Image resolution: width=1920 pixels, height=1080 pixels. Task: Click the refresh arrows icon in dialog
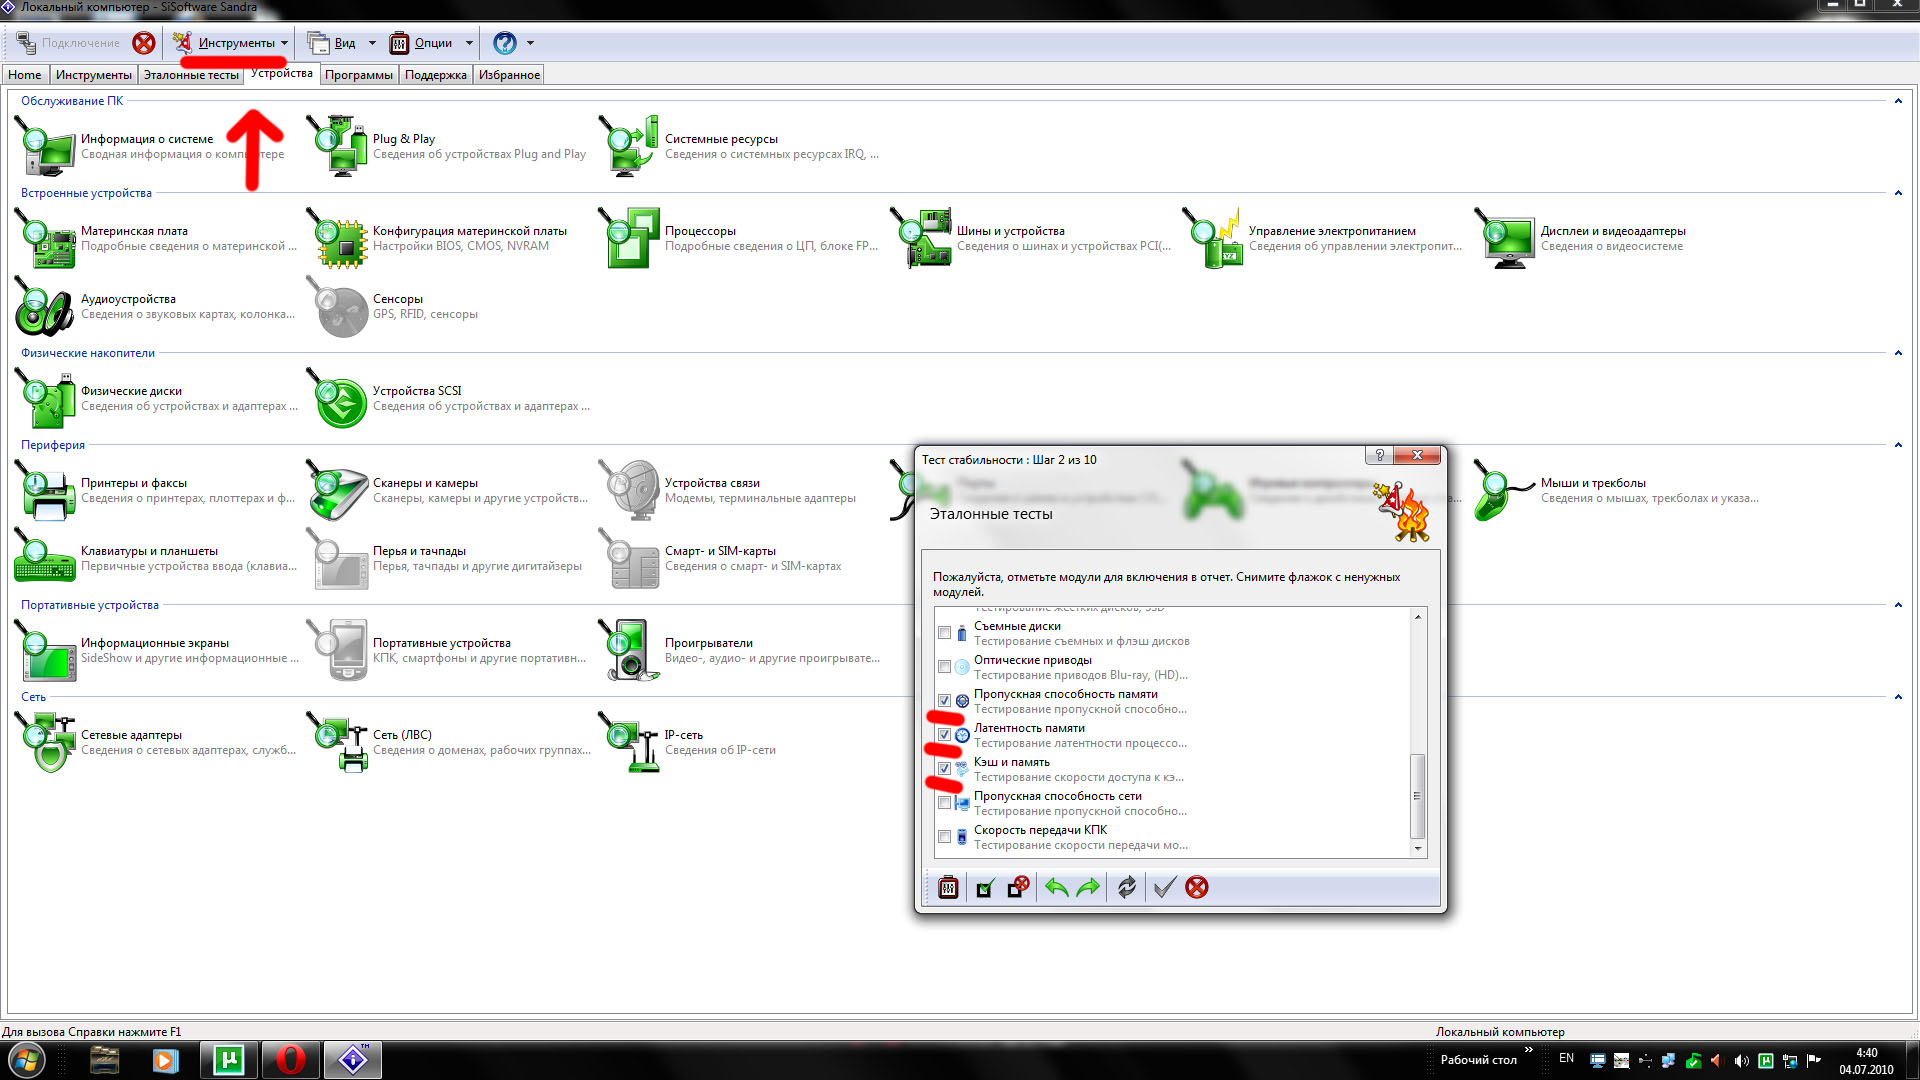(x=1127, y=887)
